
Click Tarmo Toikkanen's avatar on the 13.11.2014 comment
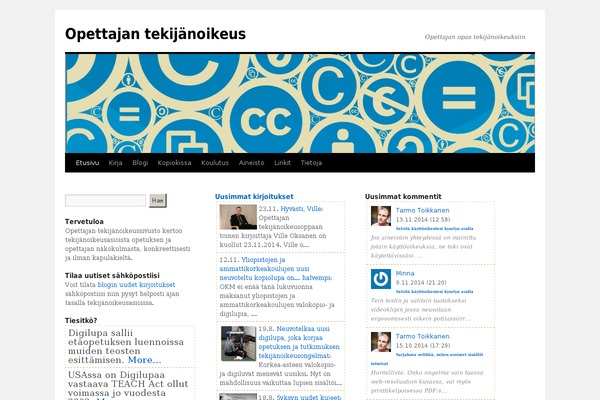[x=381, y=216]
